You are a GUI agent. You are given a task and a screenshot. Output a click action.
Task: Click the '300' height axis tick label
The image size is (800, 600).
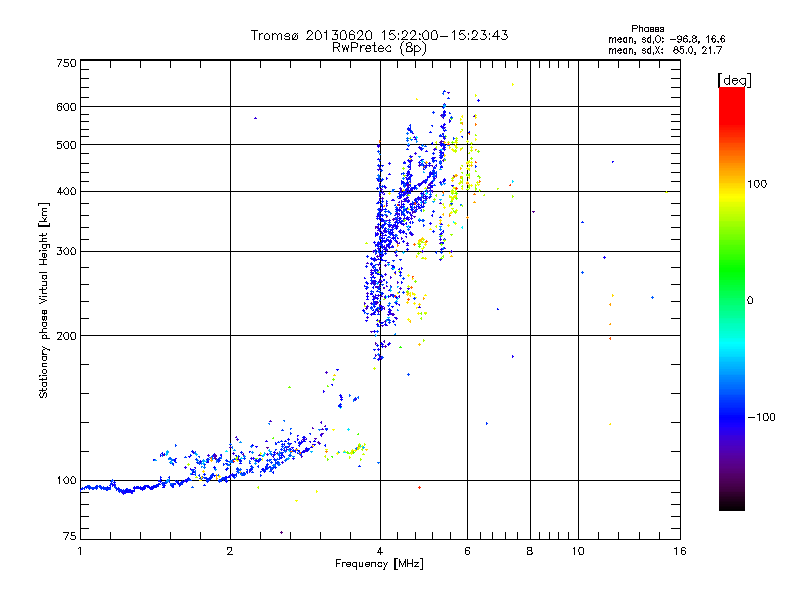[x=66, y=252]
